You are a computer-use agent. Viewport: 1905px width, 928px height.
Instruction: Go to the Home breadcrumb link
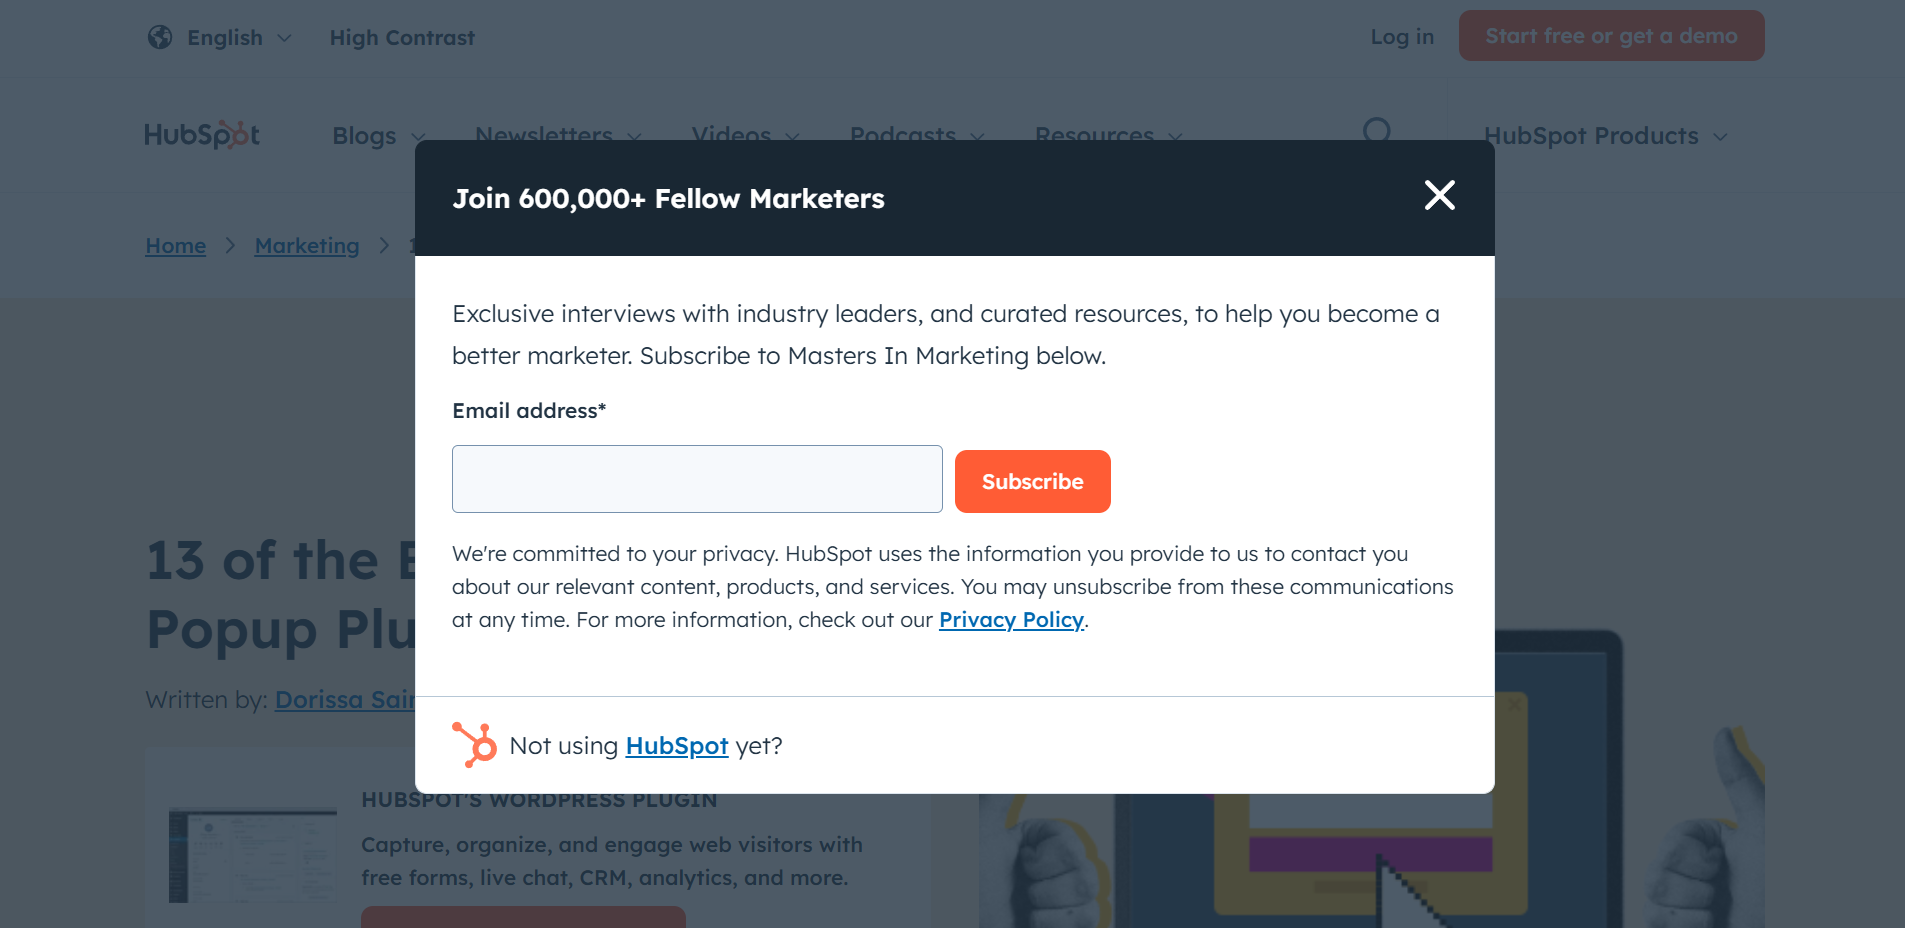tap(175, 246)
